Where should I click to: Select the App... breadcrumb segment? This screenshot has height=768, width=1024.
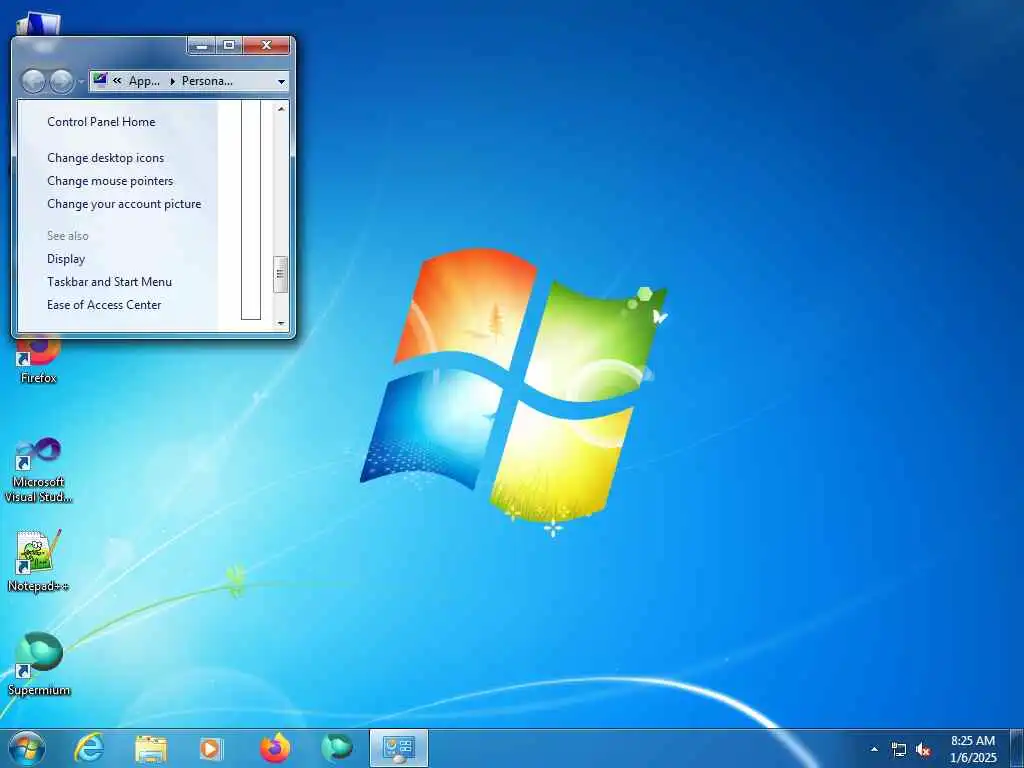[144, 81]
